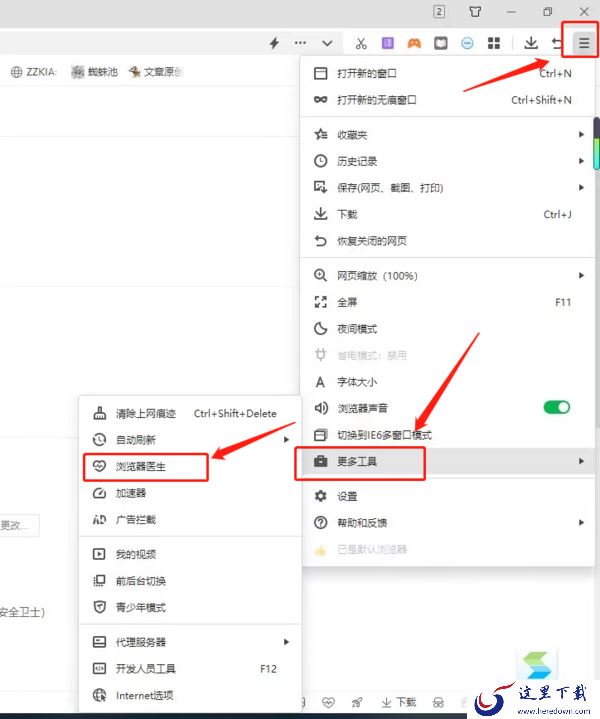Click the incognito glasses icon in status bar
This screenshot has width=600, height=719.
click(438, 702)
